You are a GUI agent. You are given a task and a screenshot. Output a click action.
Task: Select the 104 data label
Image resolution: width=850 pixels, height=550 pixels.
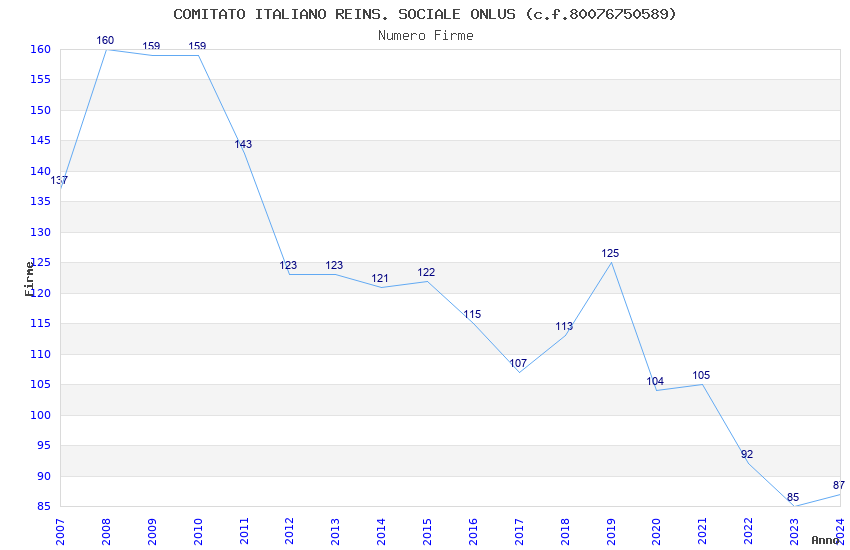(655, 381)
